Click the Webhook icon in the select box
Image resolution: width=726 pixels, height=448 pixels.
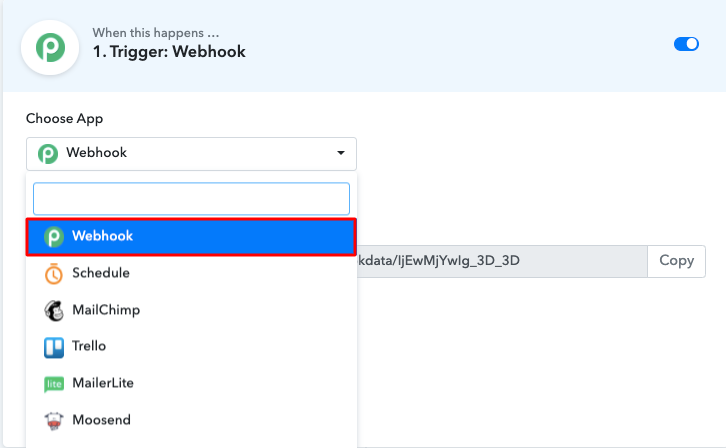point(48,154)
